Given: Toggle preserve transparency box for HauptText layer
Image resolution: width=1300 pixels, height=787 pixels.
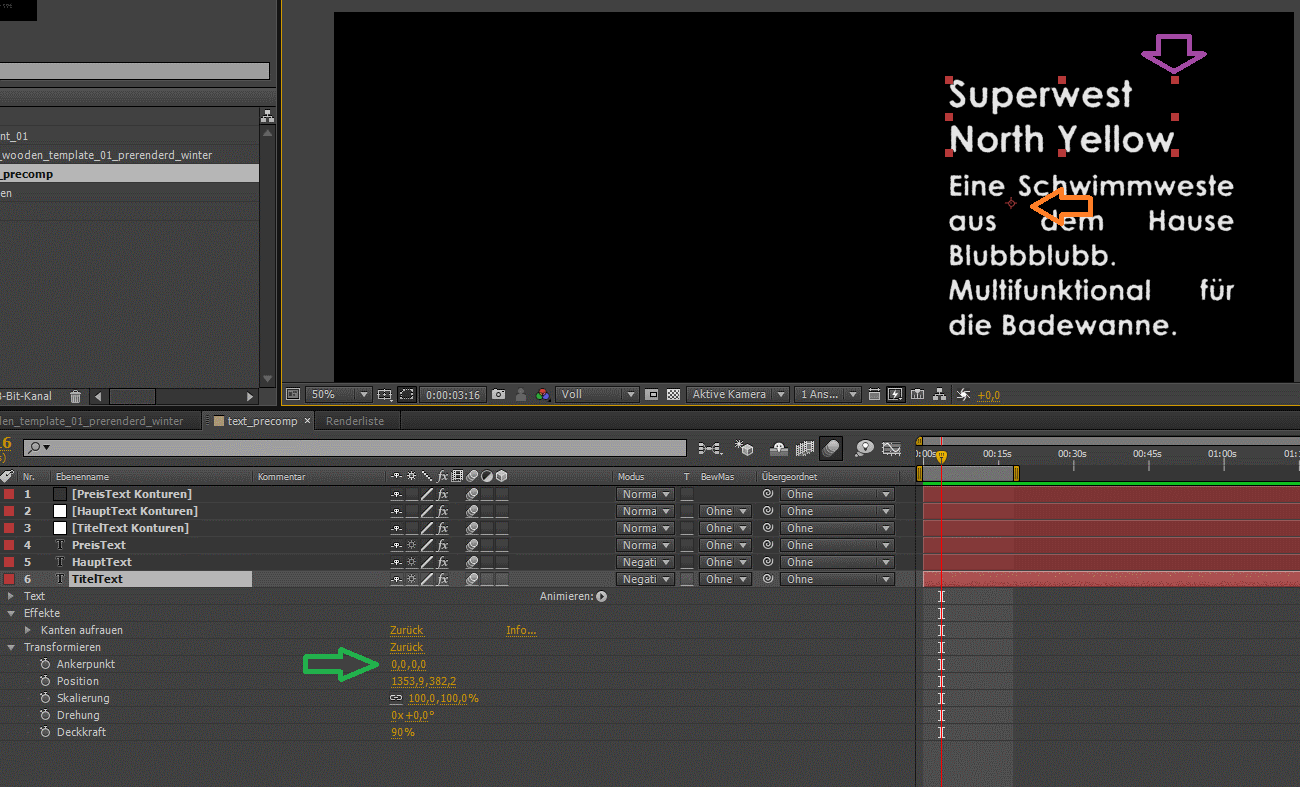Looking at the screenshot, I should (687, 562).
